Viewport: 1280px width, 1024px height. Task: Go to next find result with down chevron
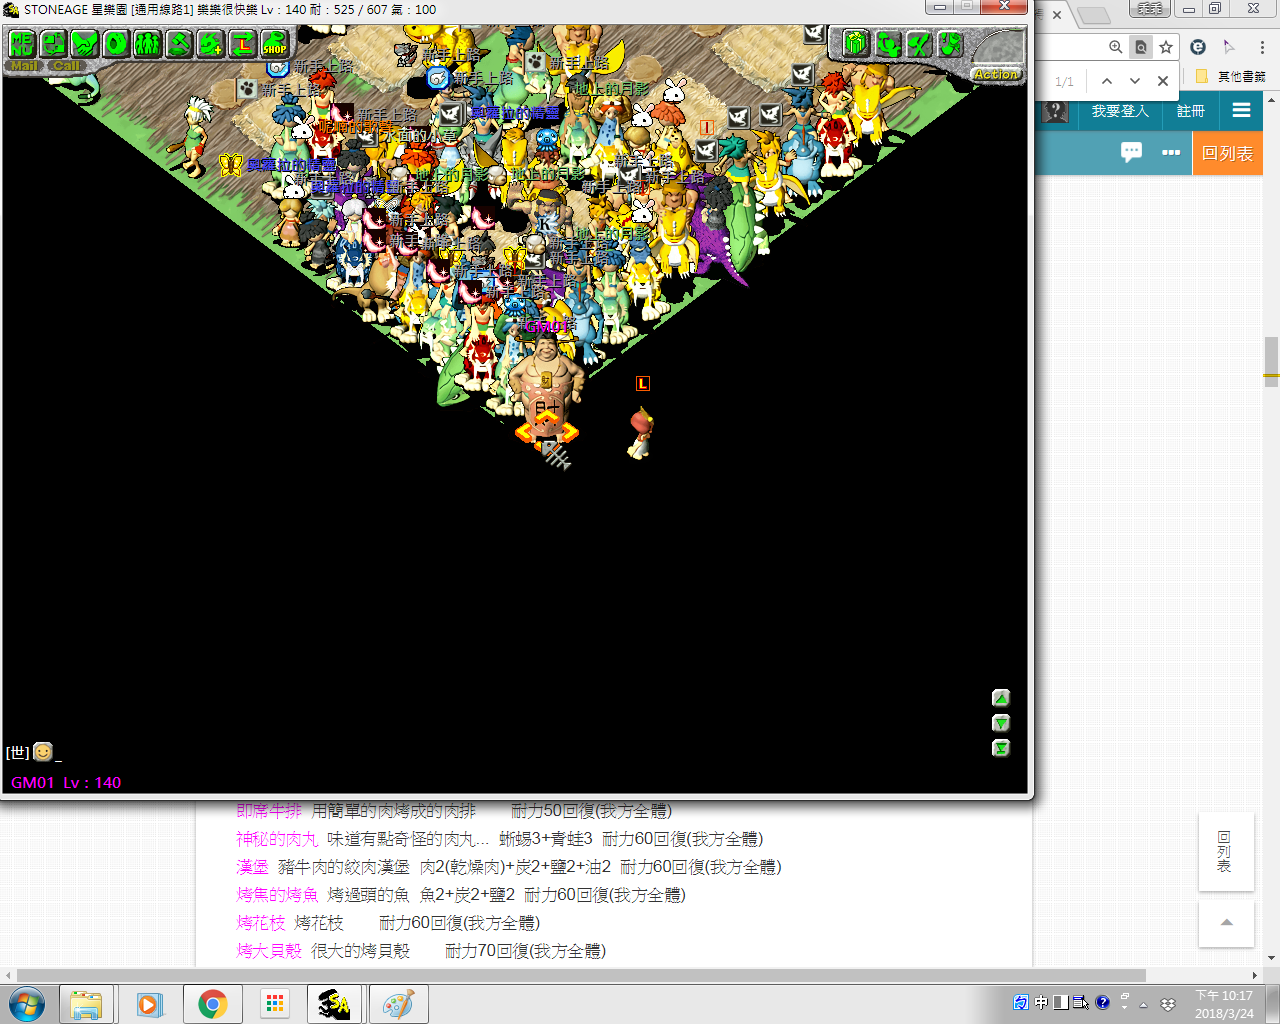(x=1135, y=81)
